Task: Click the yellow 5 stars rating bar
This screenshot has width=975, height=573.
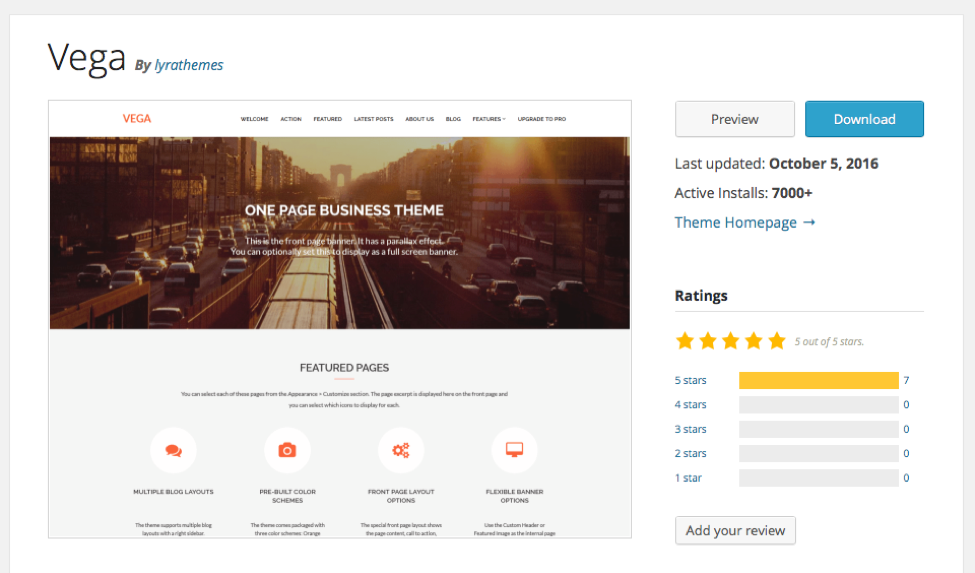Action: [818, 380]
